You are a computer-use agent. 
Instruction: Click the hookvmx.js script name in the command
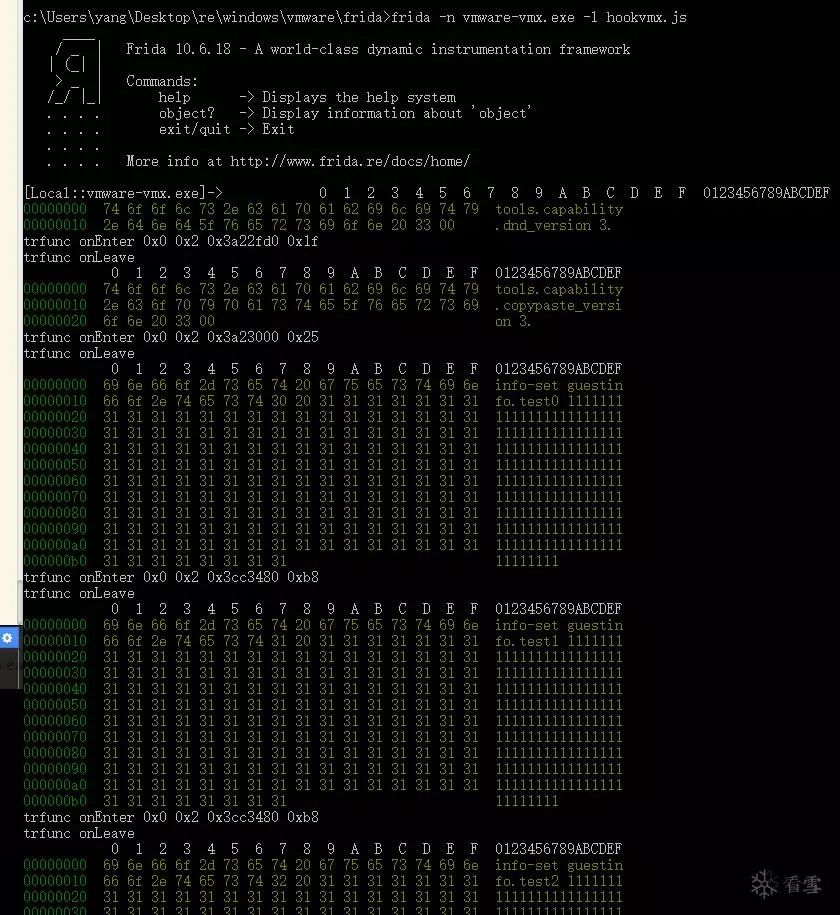tap(646, 18)
